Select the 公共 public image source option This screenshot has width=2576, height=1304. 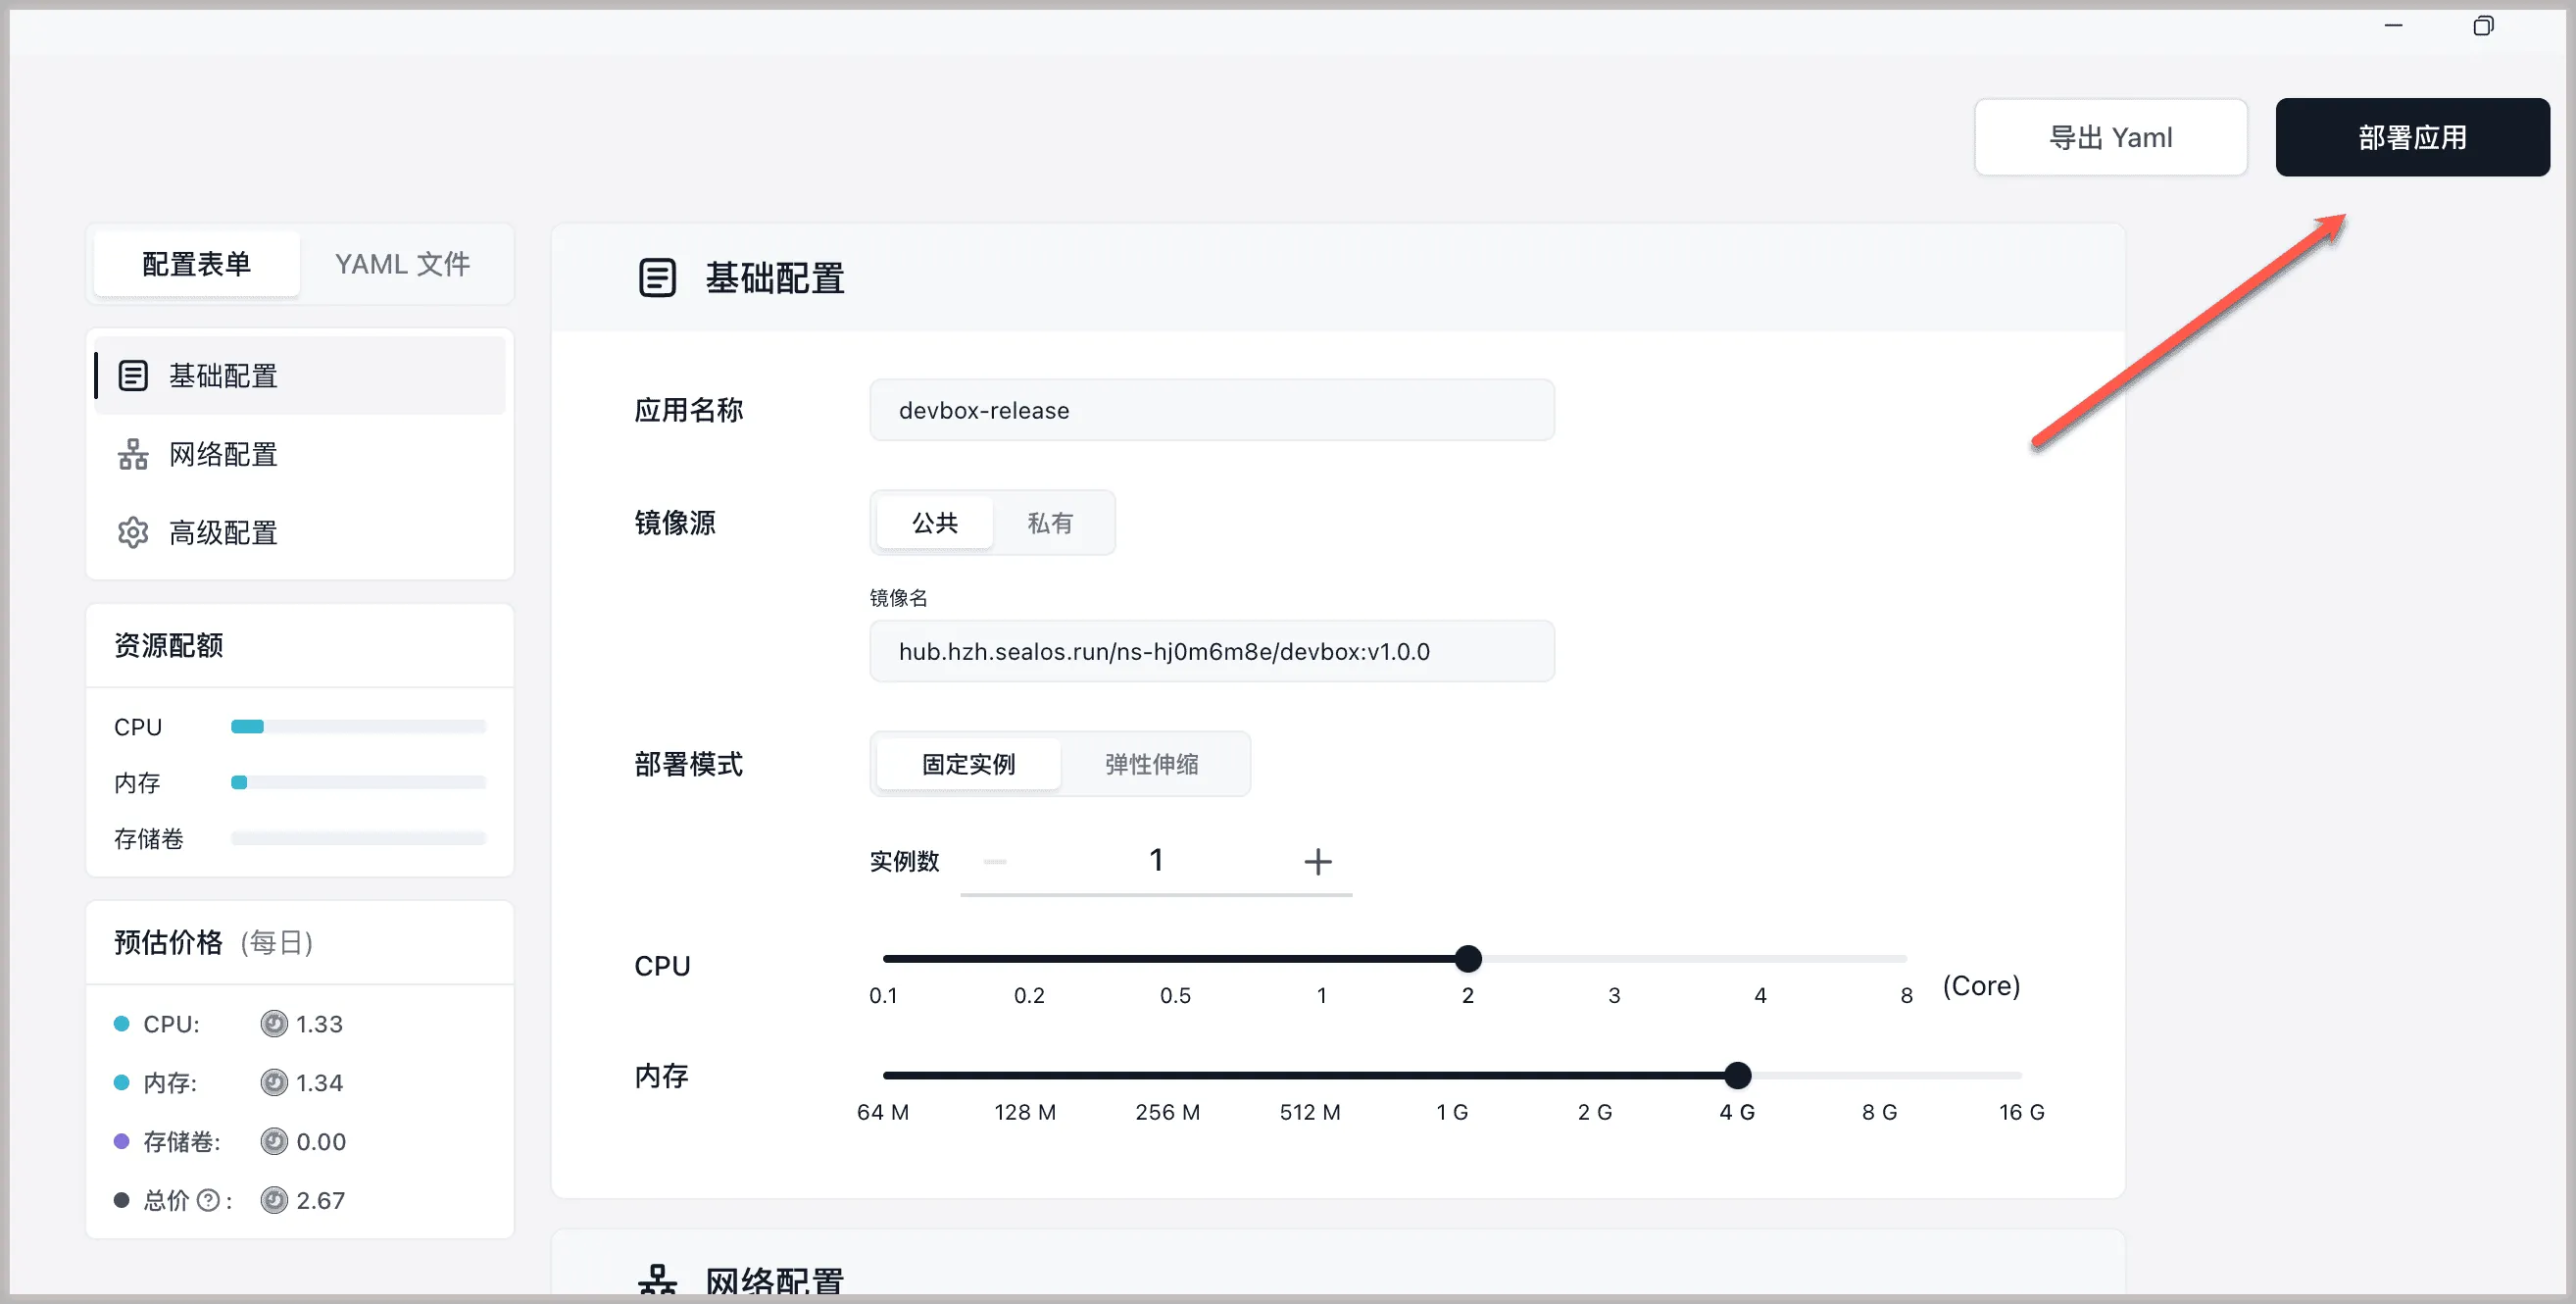click(x=935, y=523)
